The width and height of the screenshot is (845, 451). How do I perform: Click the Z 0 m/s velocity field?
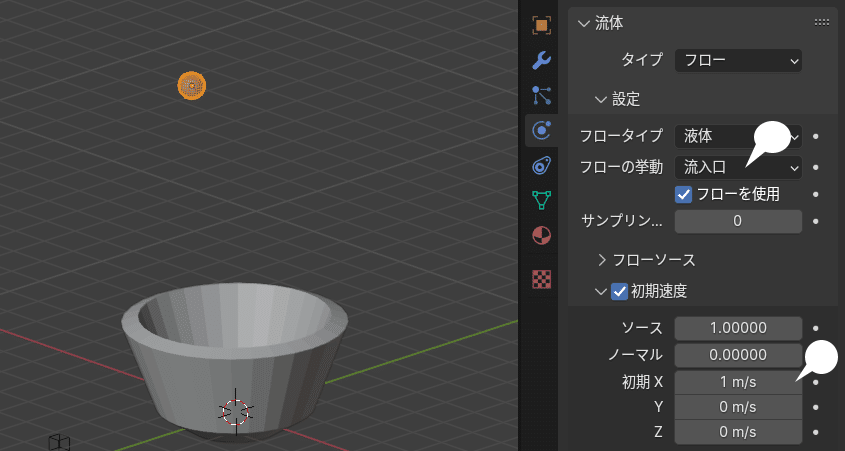coord(738,432)
